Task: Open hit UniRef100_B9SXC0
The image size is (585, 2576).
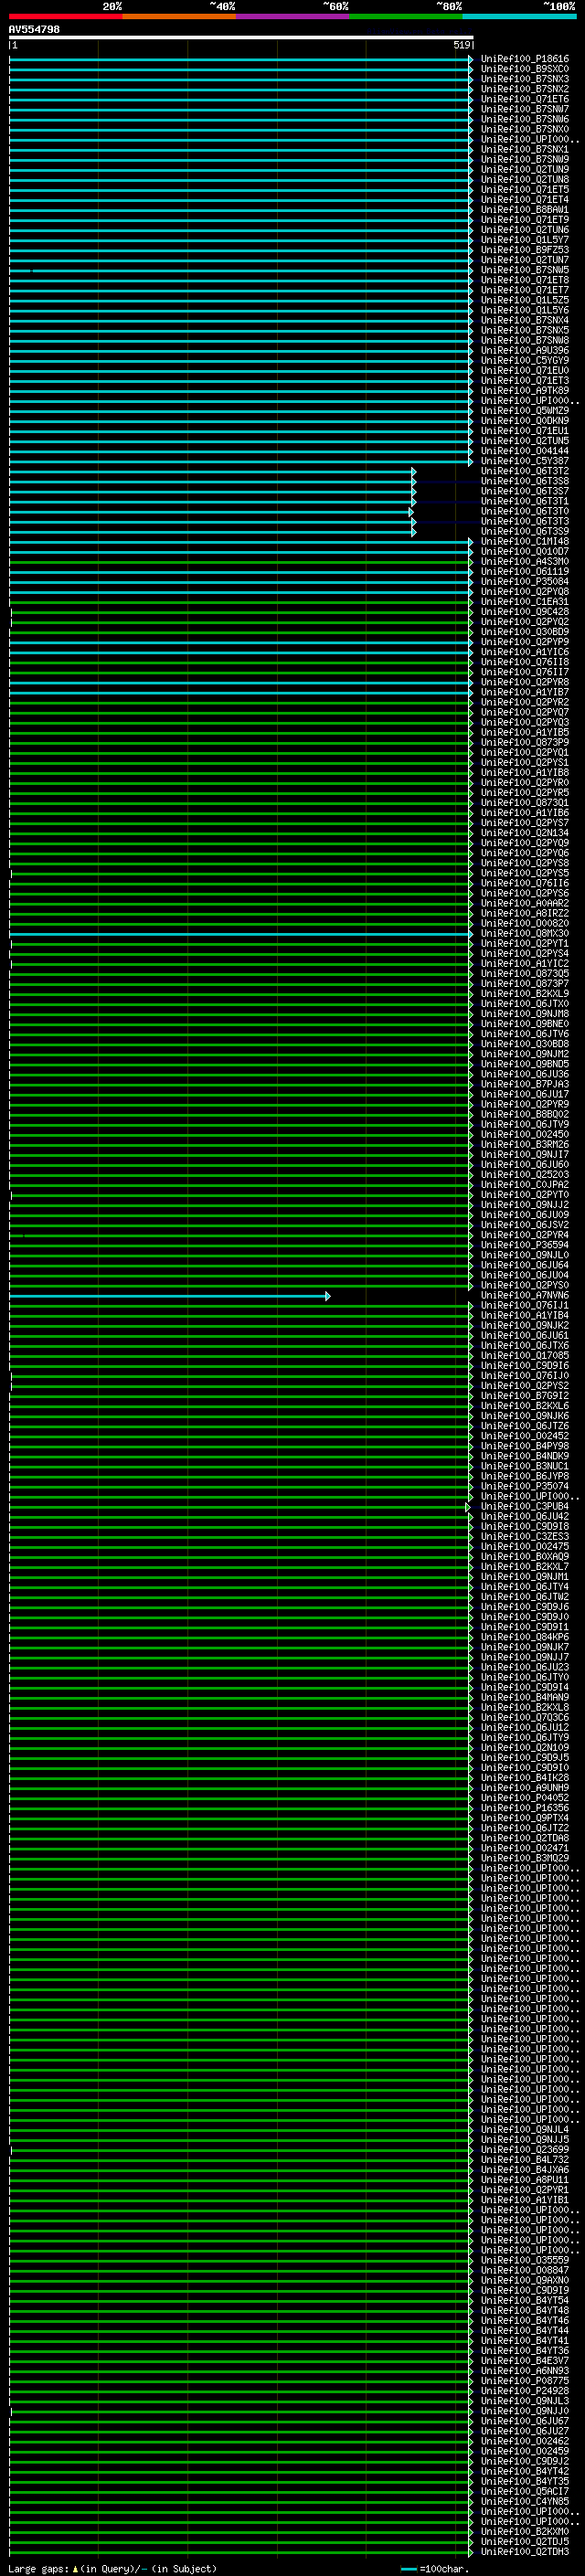Action: point(525,69)
